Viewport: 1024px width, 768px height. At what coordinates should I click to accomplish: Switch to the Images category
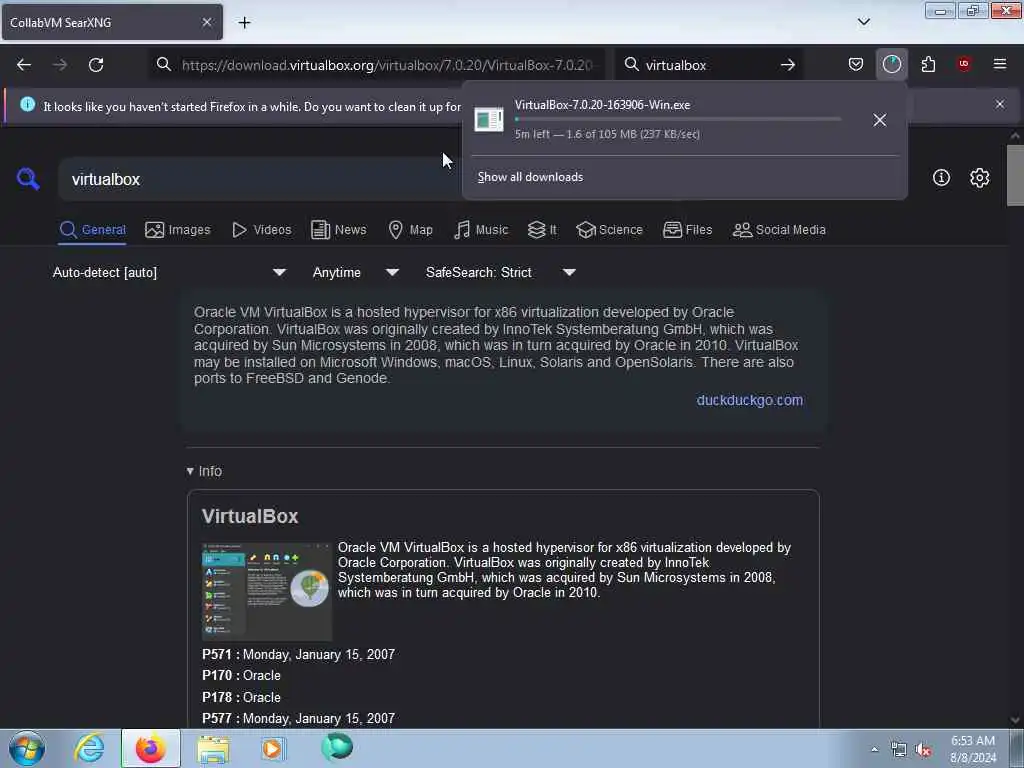pos(178,230)
